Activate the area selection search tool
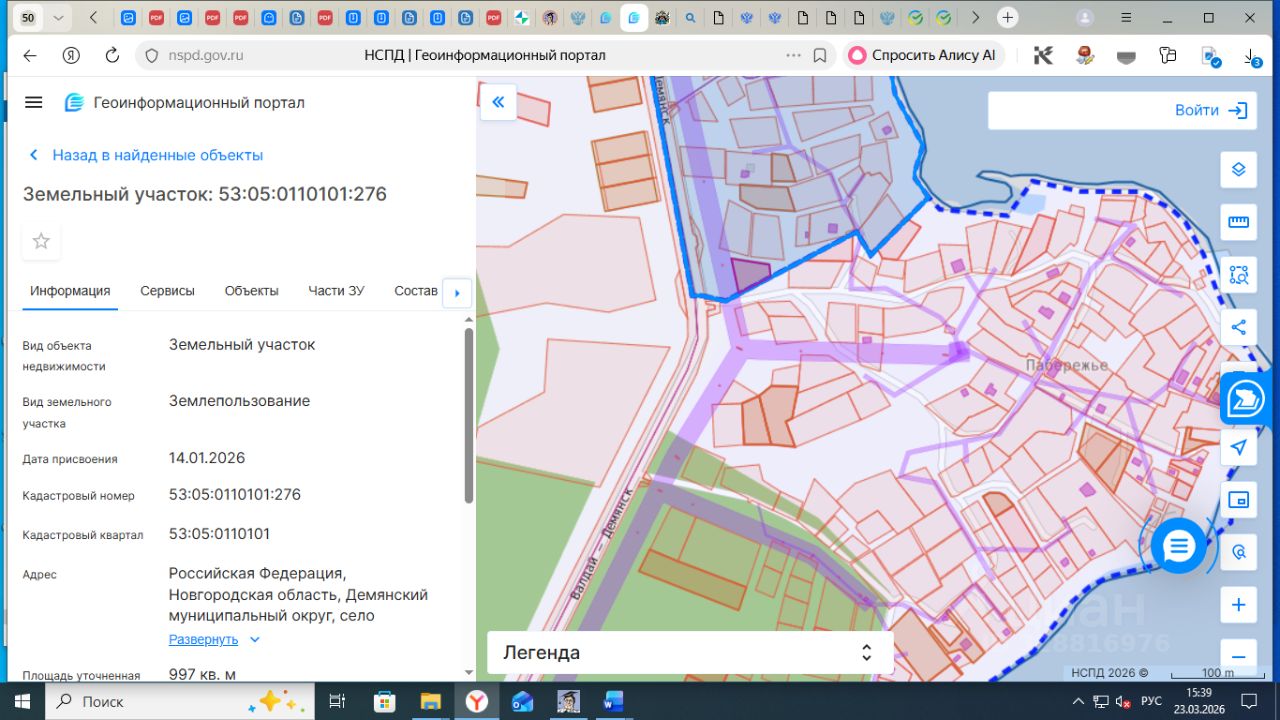The width and height of the screenshot is (1280, 720). pyautogui.click(x=1238, y=275)
